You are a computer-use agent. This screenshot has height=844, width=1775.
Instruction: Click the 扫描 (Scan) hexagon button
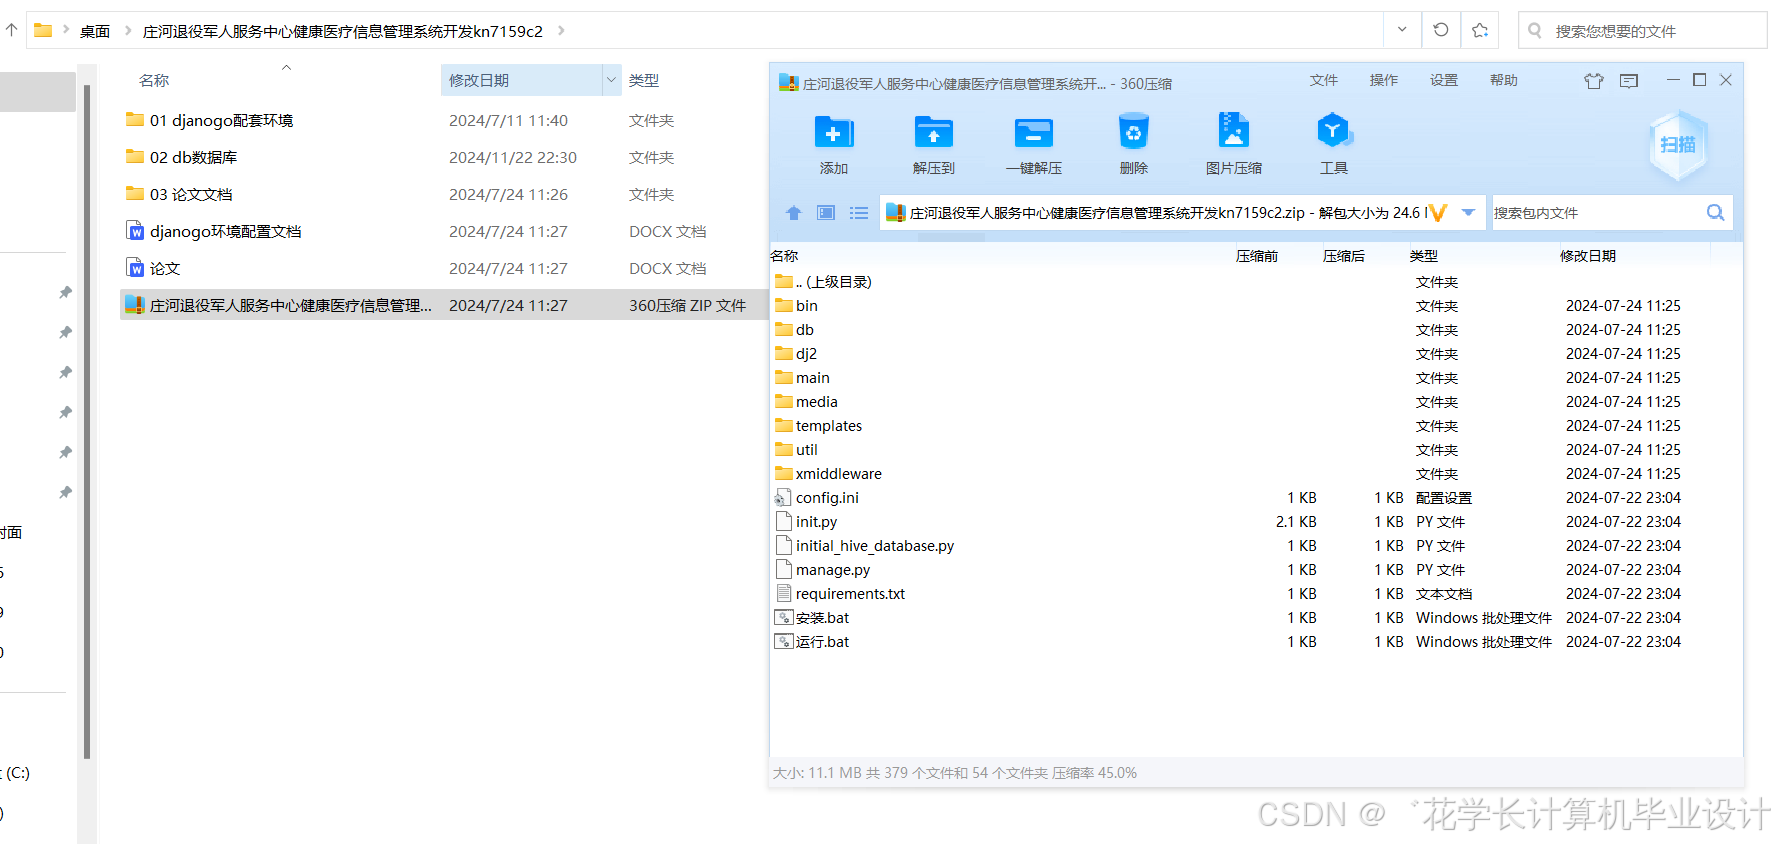(1678, 145)
